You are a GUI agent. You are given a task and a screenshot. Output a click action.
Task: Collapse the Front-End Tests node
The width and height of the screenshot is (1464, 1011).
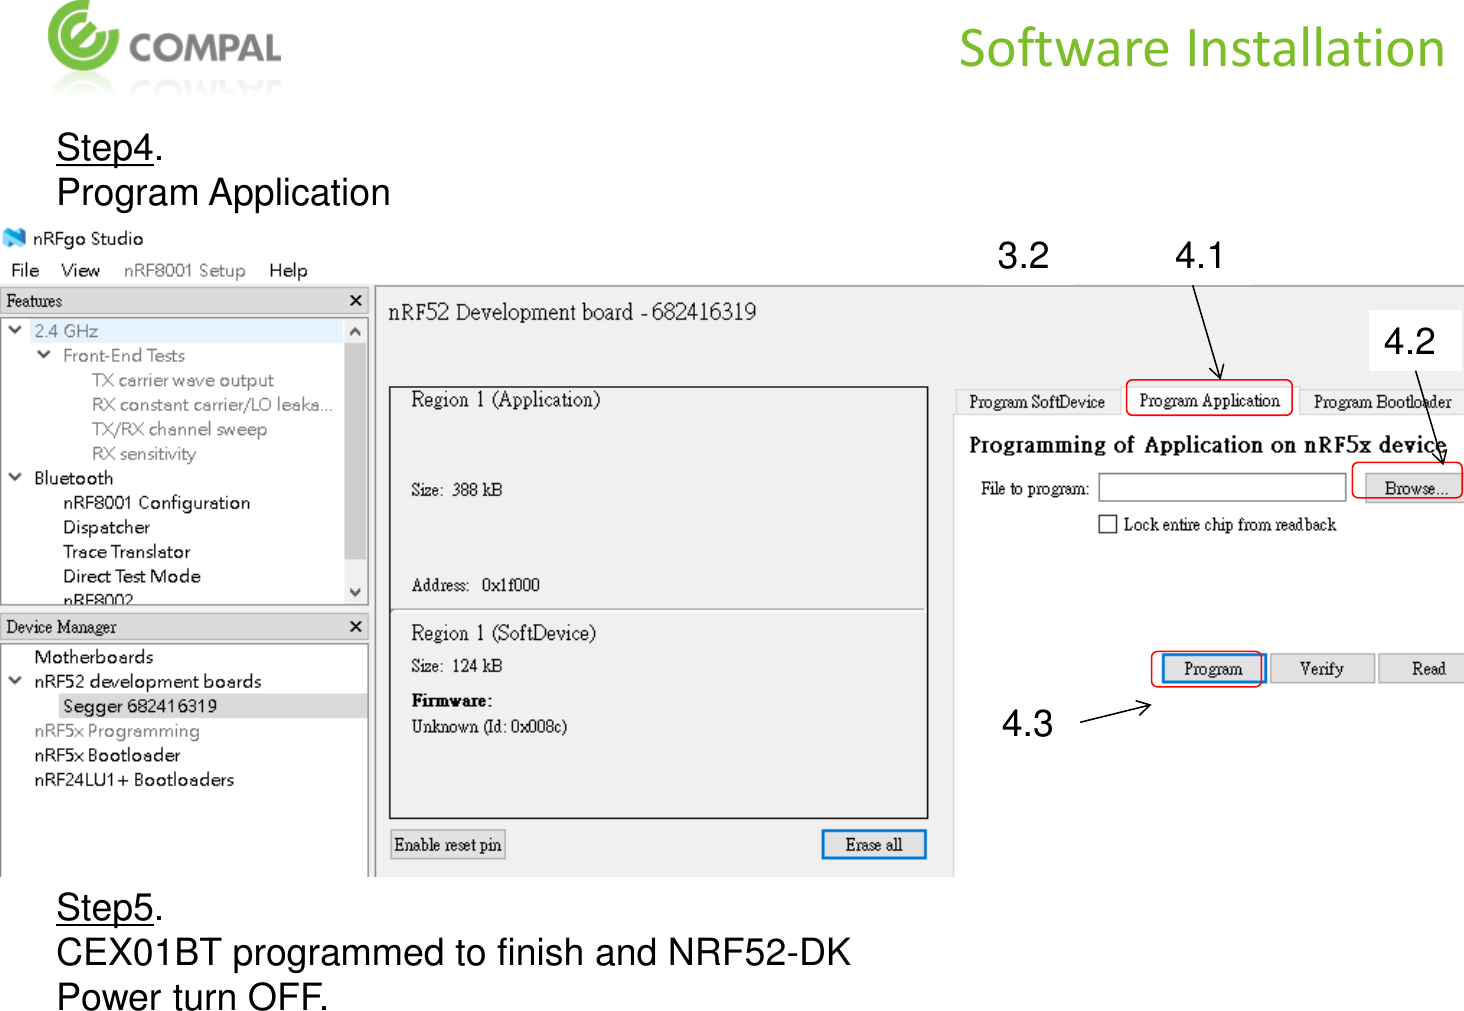(x=44, y=354)
